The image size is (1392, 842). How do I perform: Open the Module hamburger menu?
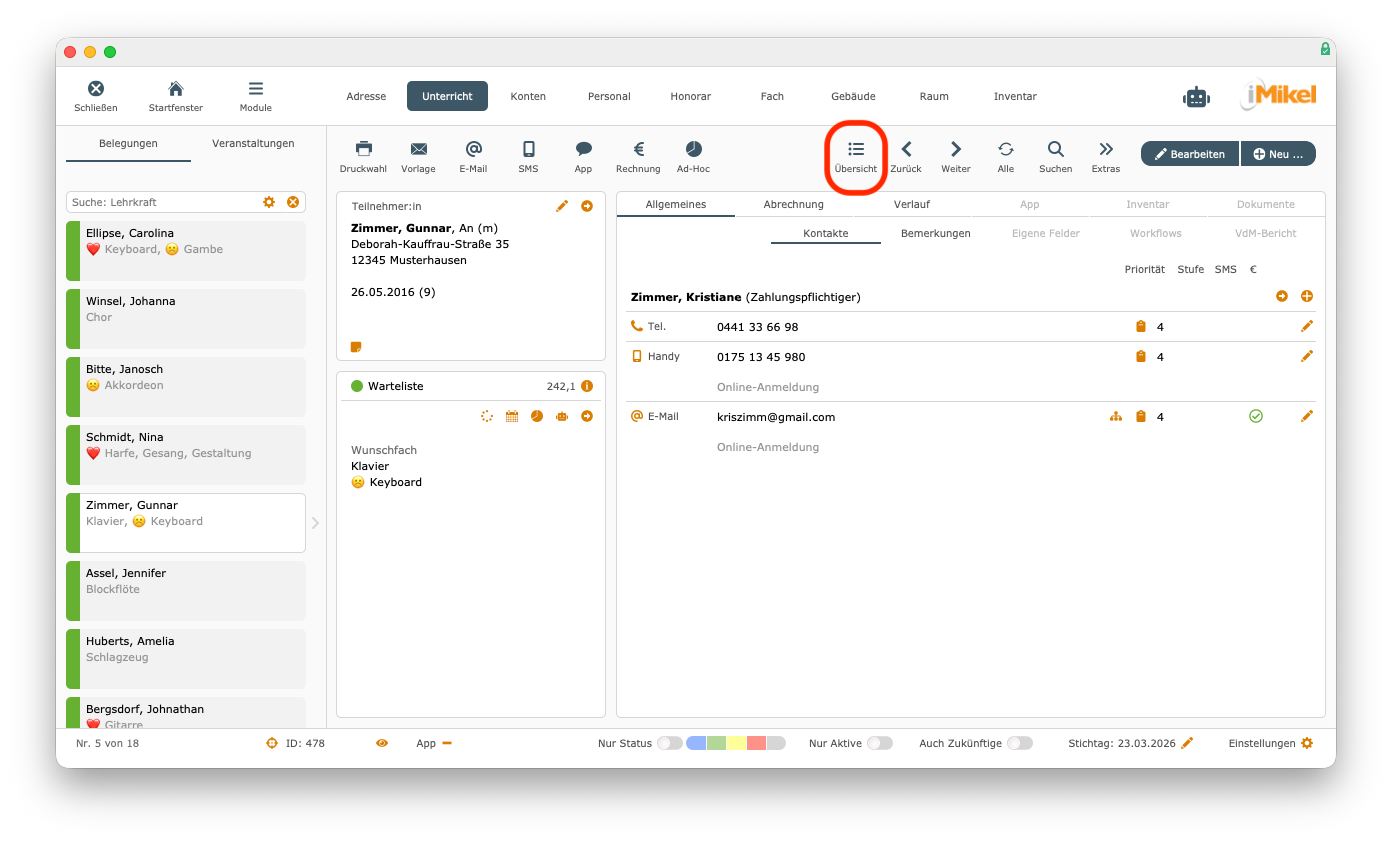[x=255, y=96]
